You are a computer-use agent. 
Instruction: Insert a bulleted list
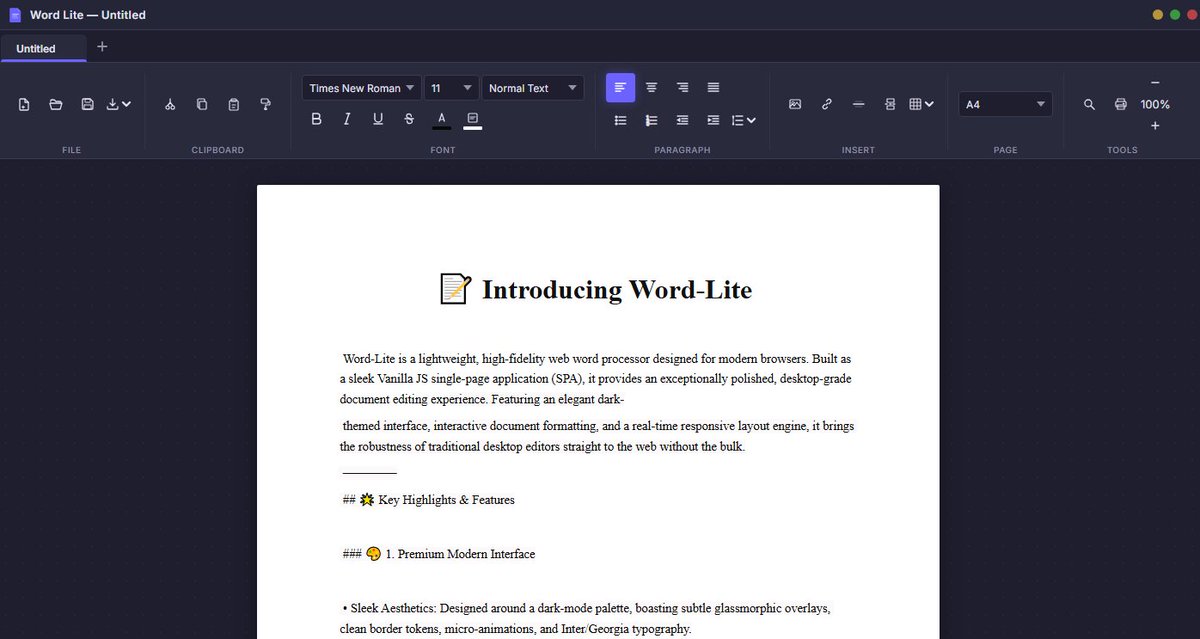tap(620, 120)
